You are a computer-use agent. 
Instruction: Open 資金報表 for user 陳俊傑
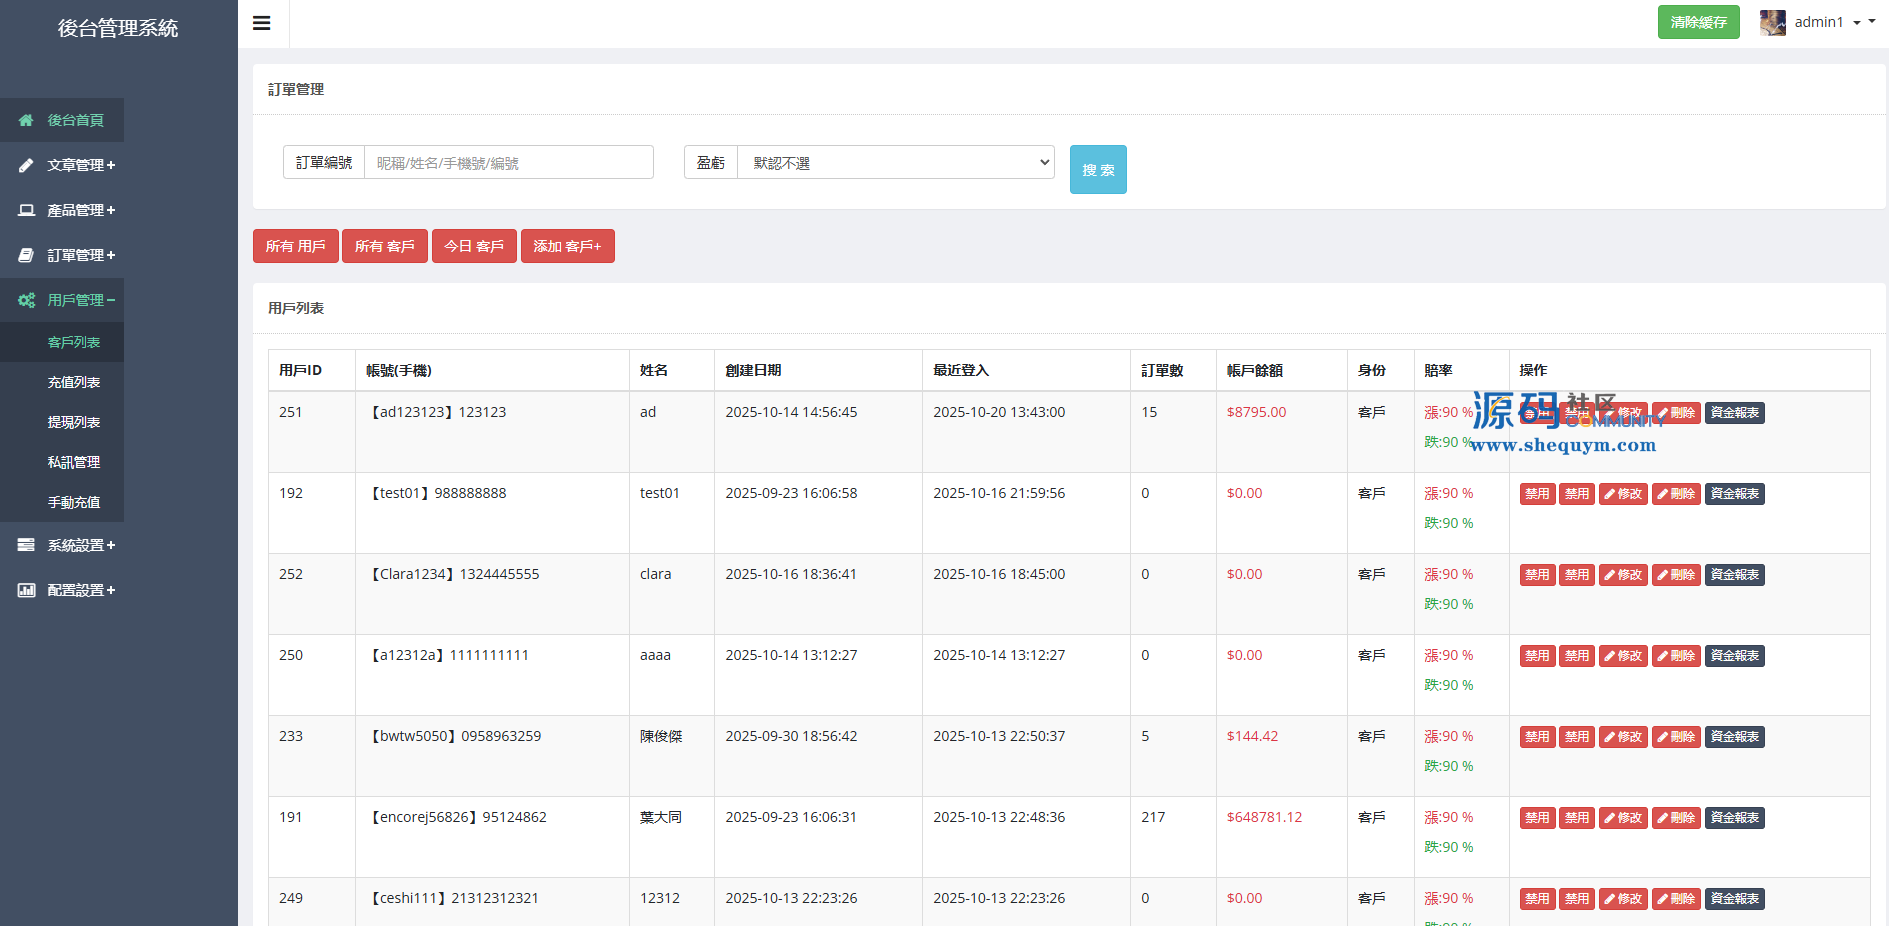1734,737
